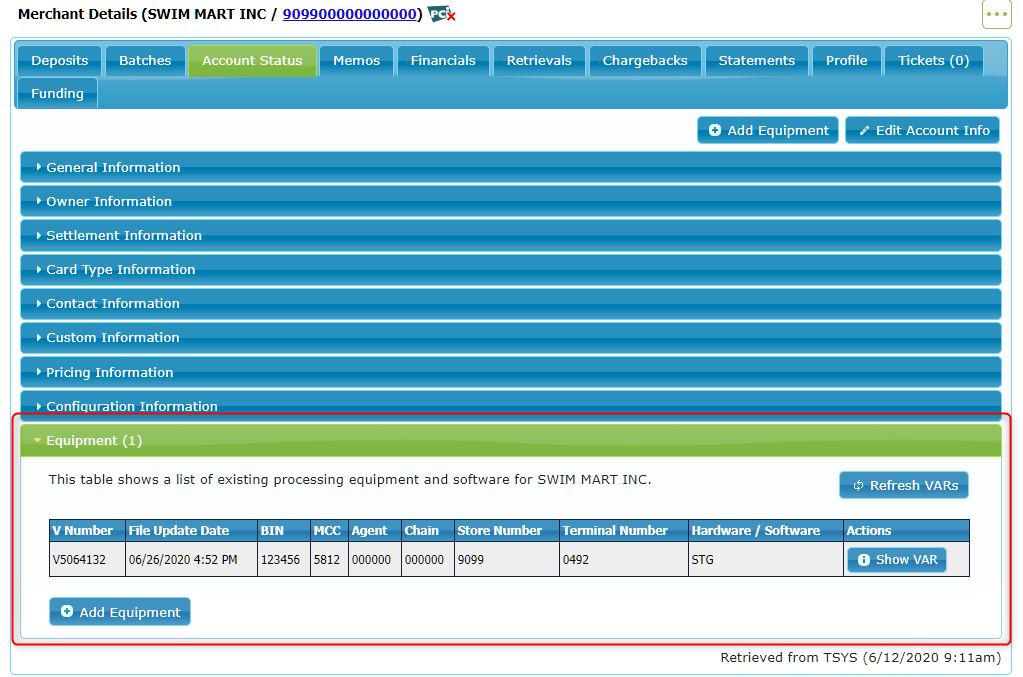Go to the Memos tab
Viewport: 1023px width, 677px height.
coord(356,61)
